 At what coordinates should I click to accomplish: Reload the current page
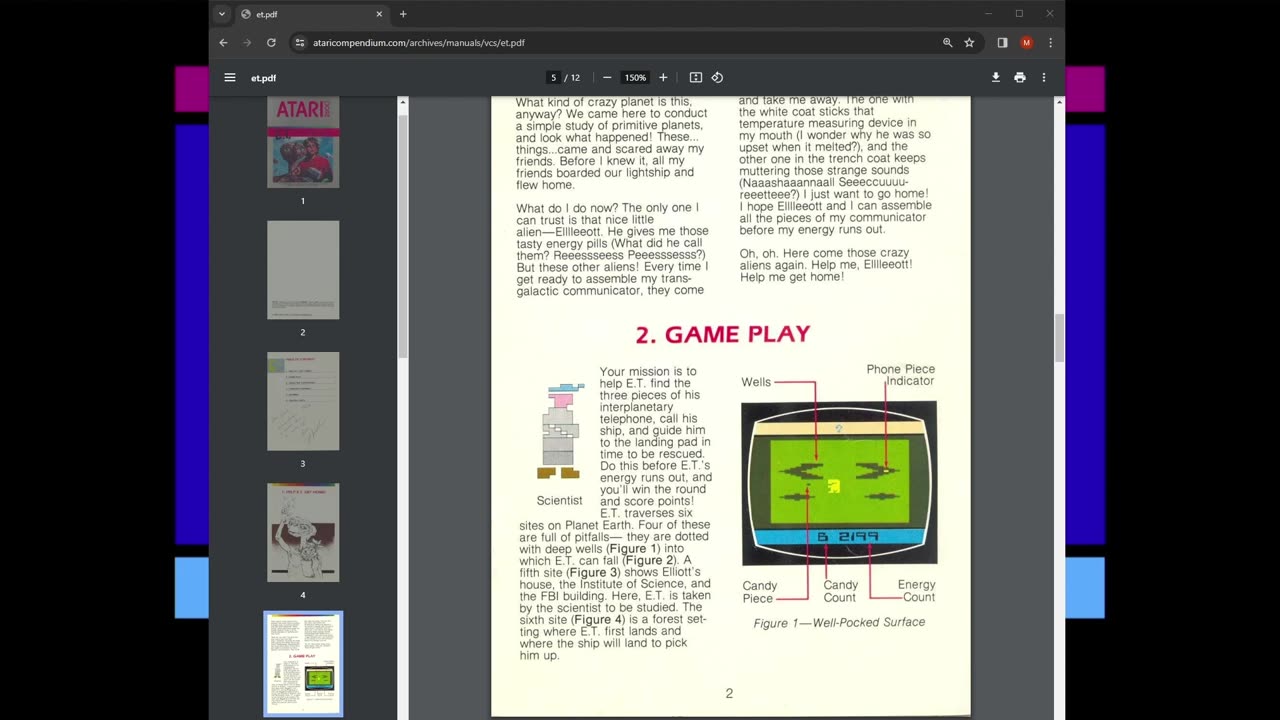tap(271, 43)
